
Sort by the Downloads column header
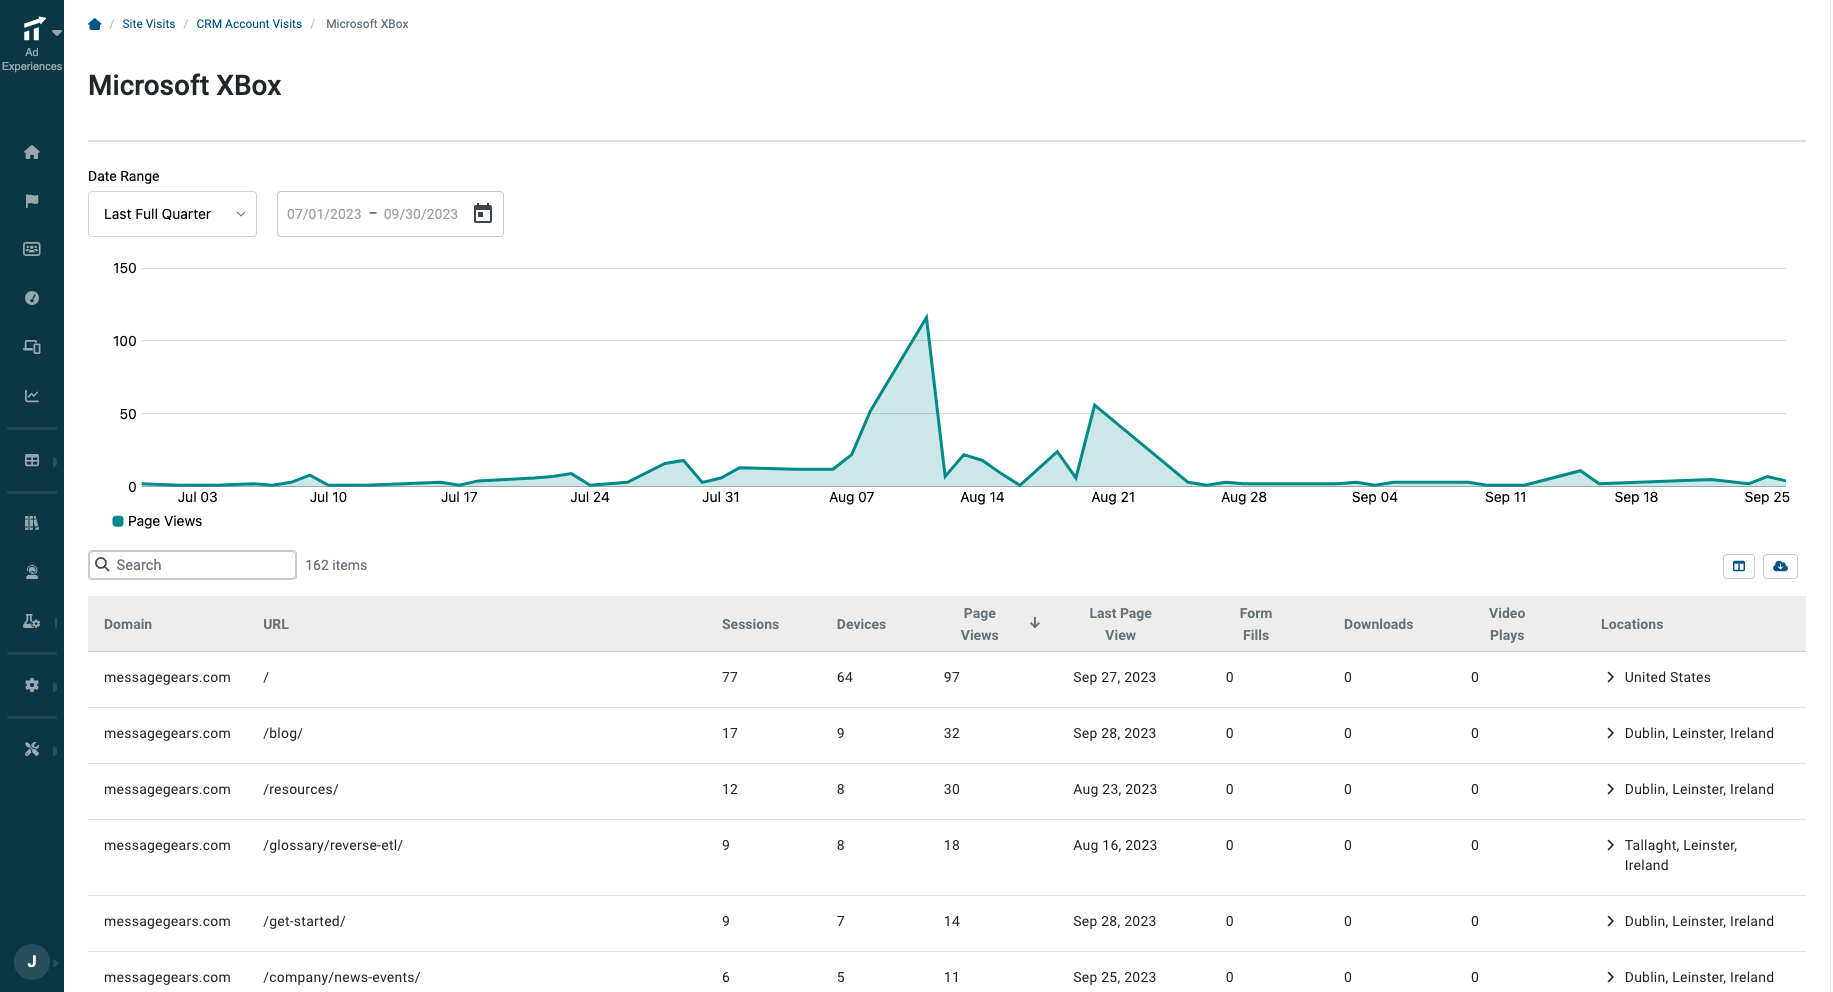coord(1378,624)
